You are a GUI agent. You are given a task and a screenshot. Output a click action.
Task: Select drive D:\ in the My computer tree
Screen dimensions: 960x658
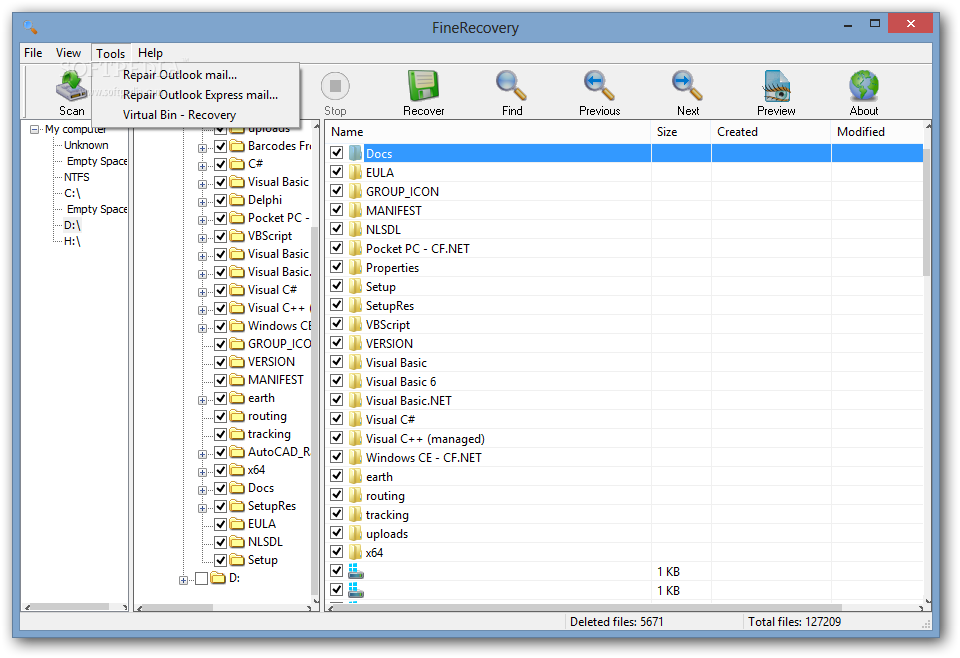pos(72,225)
